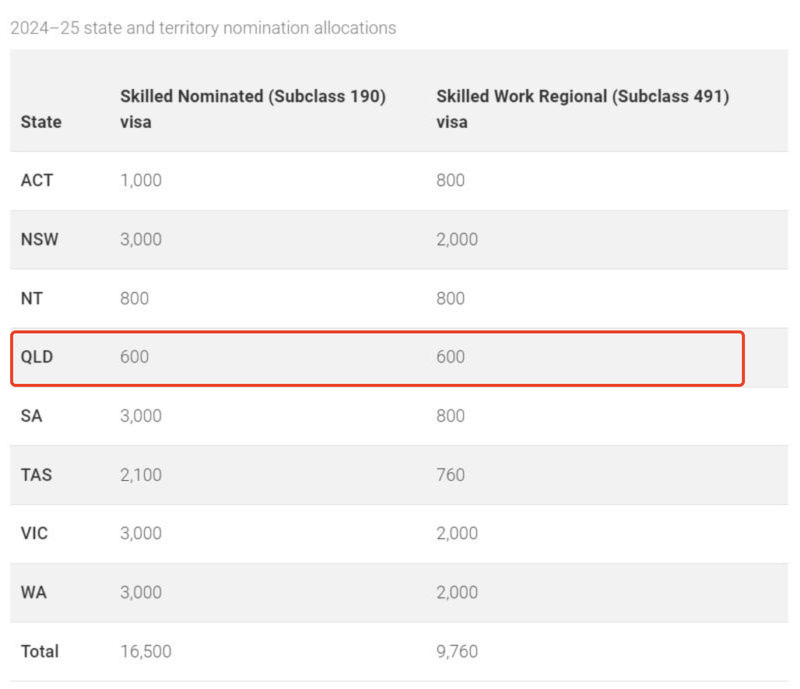Click the ACT Subclass 190 value 1,000
This screenshot has height=689, width=800.
point(141,181)
